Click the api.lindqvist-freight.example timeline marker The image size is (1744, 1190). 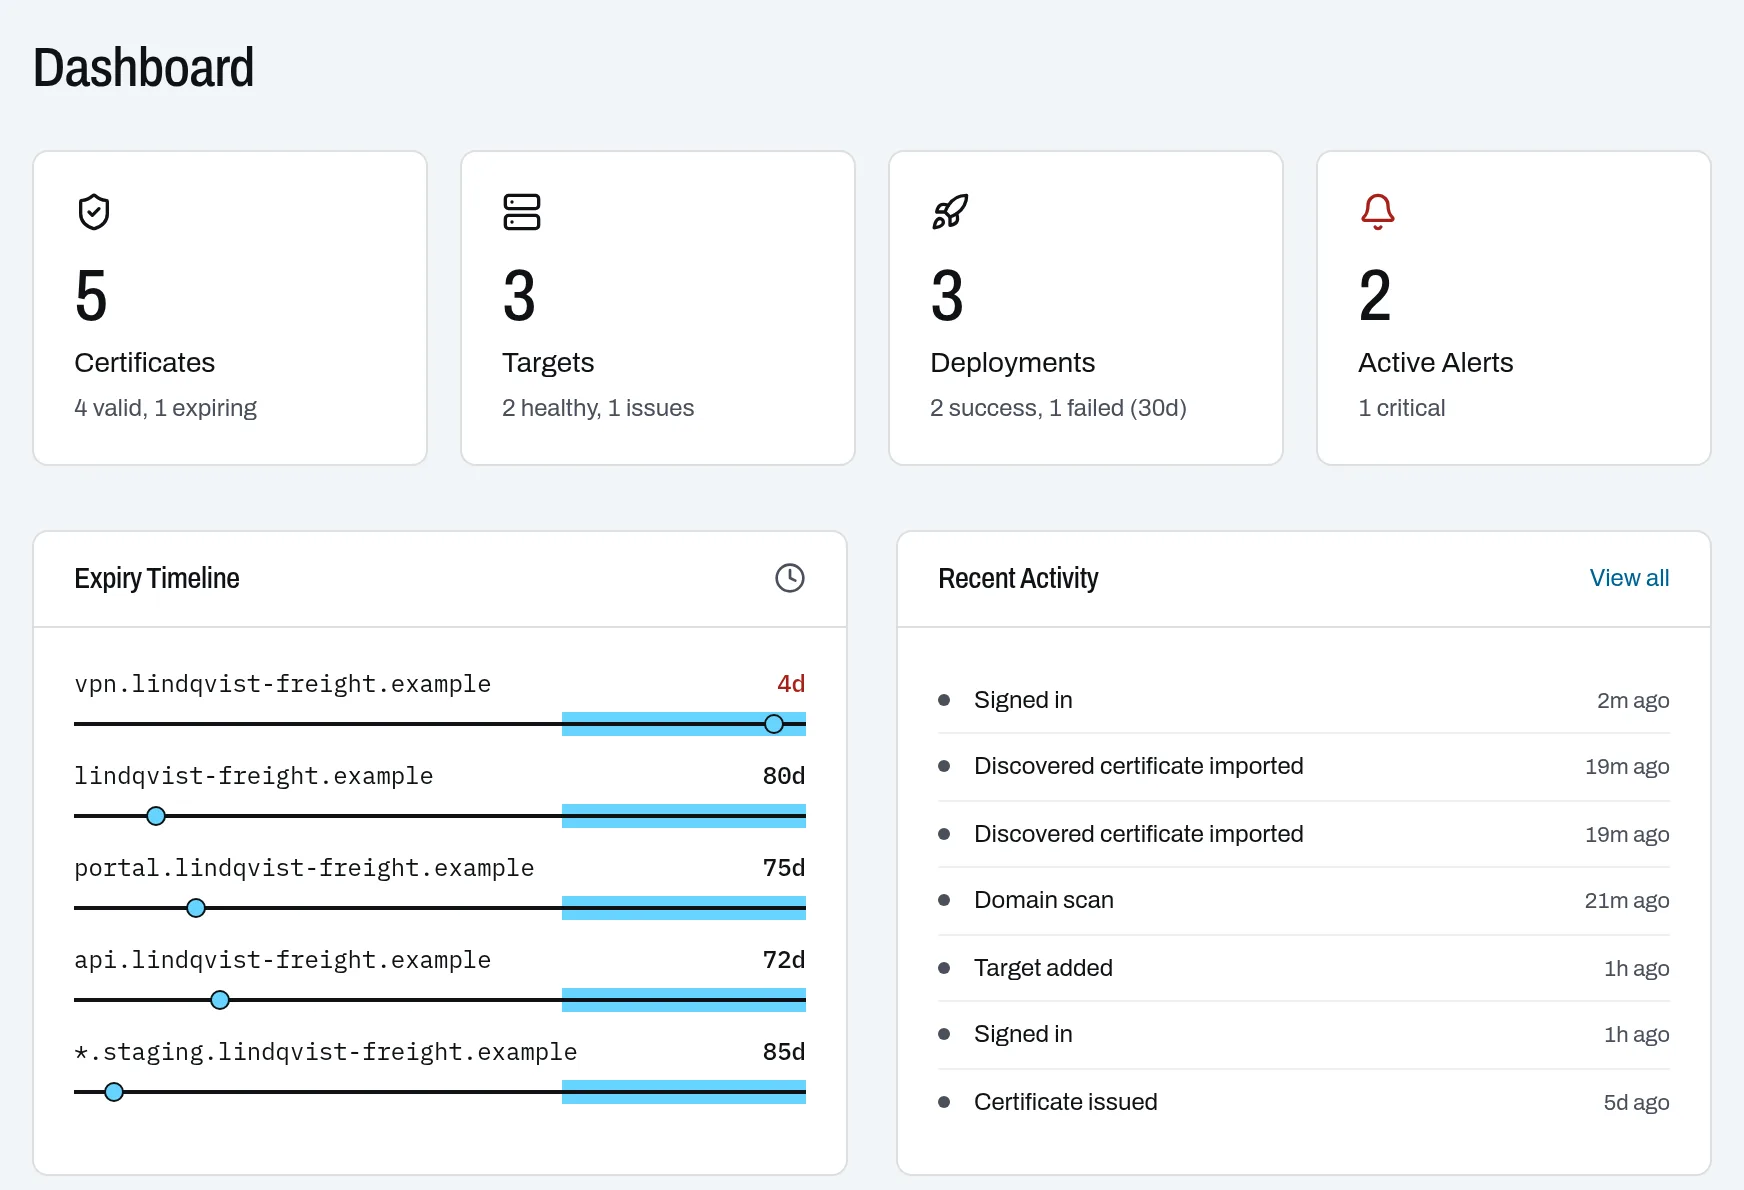coord(220,1000)
